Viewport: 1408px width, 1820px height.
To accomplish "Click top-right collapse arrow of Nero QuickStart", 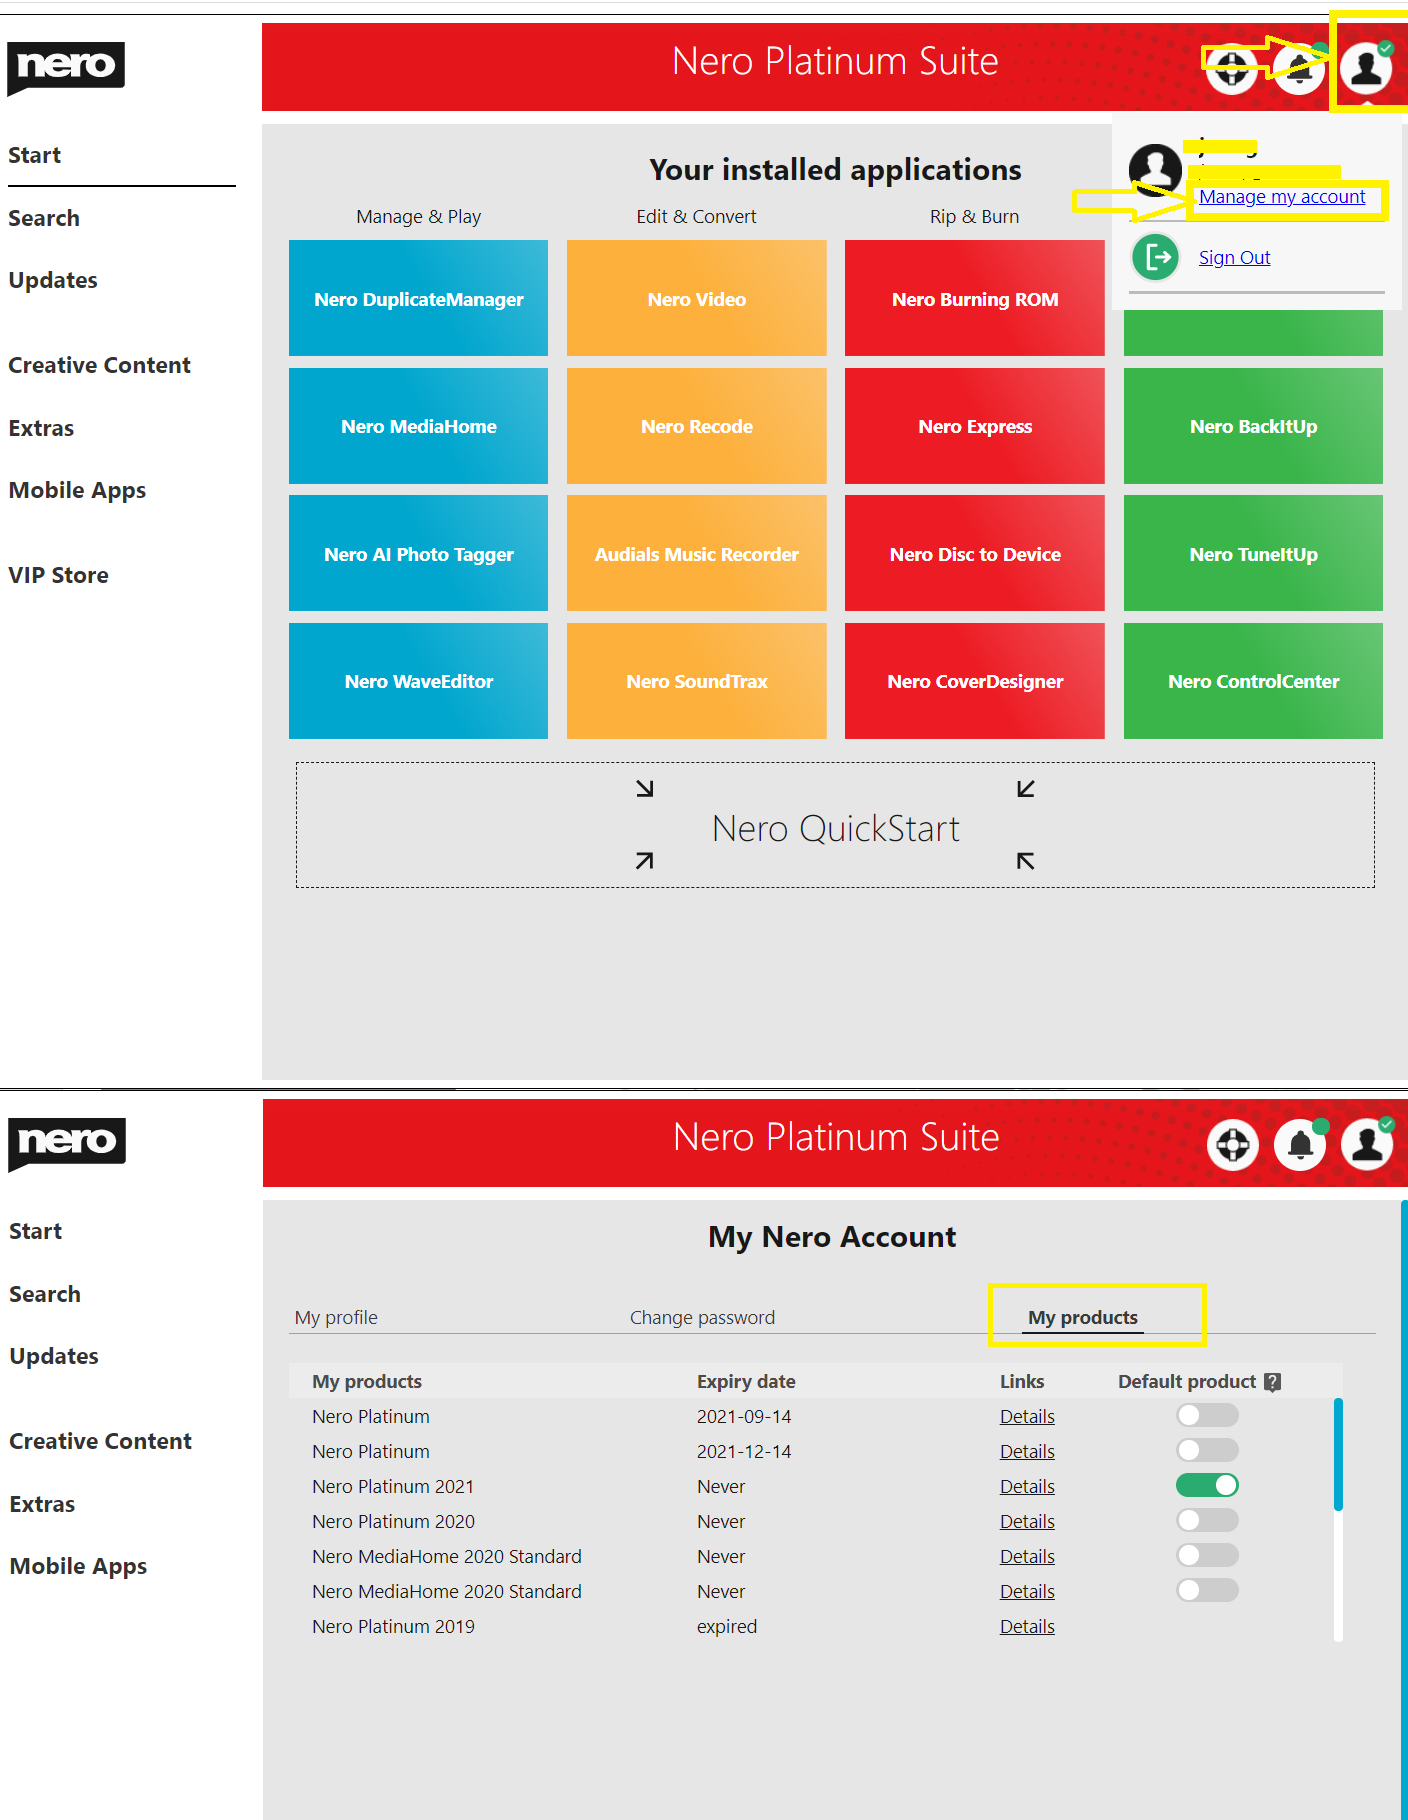I will (1026, 789).
